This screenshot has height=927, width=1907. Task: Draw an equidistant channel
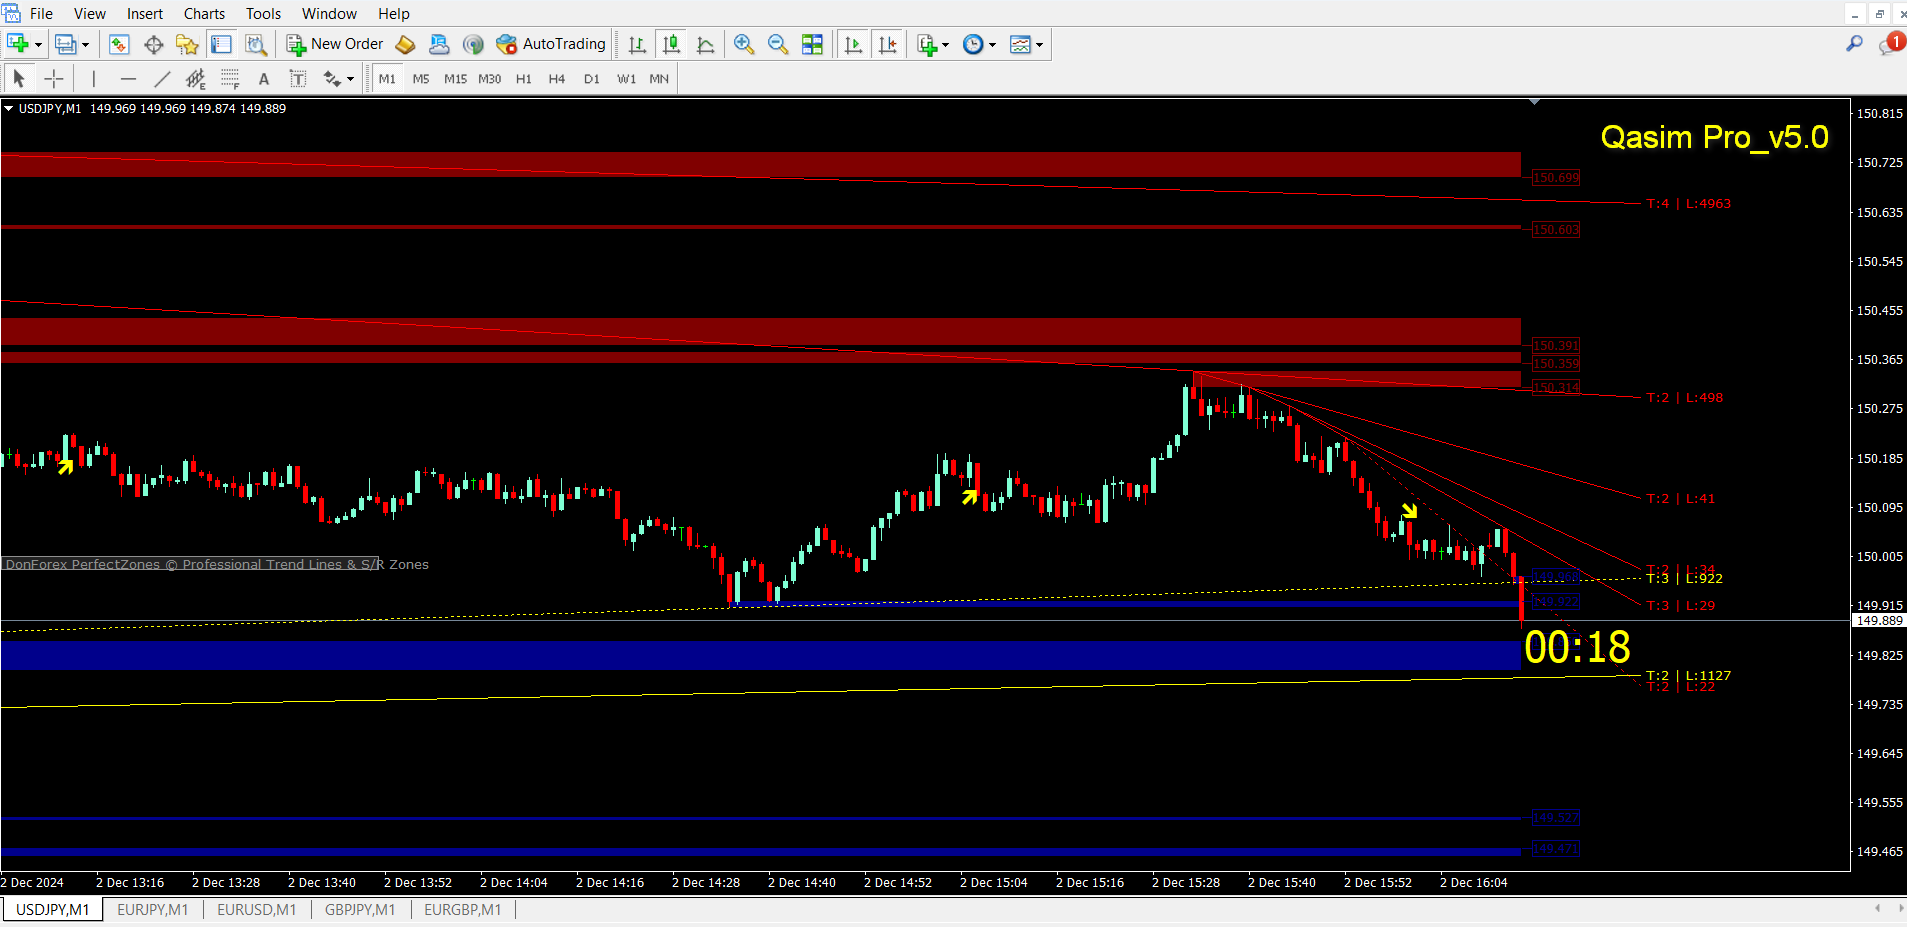[195, 78]
